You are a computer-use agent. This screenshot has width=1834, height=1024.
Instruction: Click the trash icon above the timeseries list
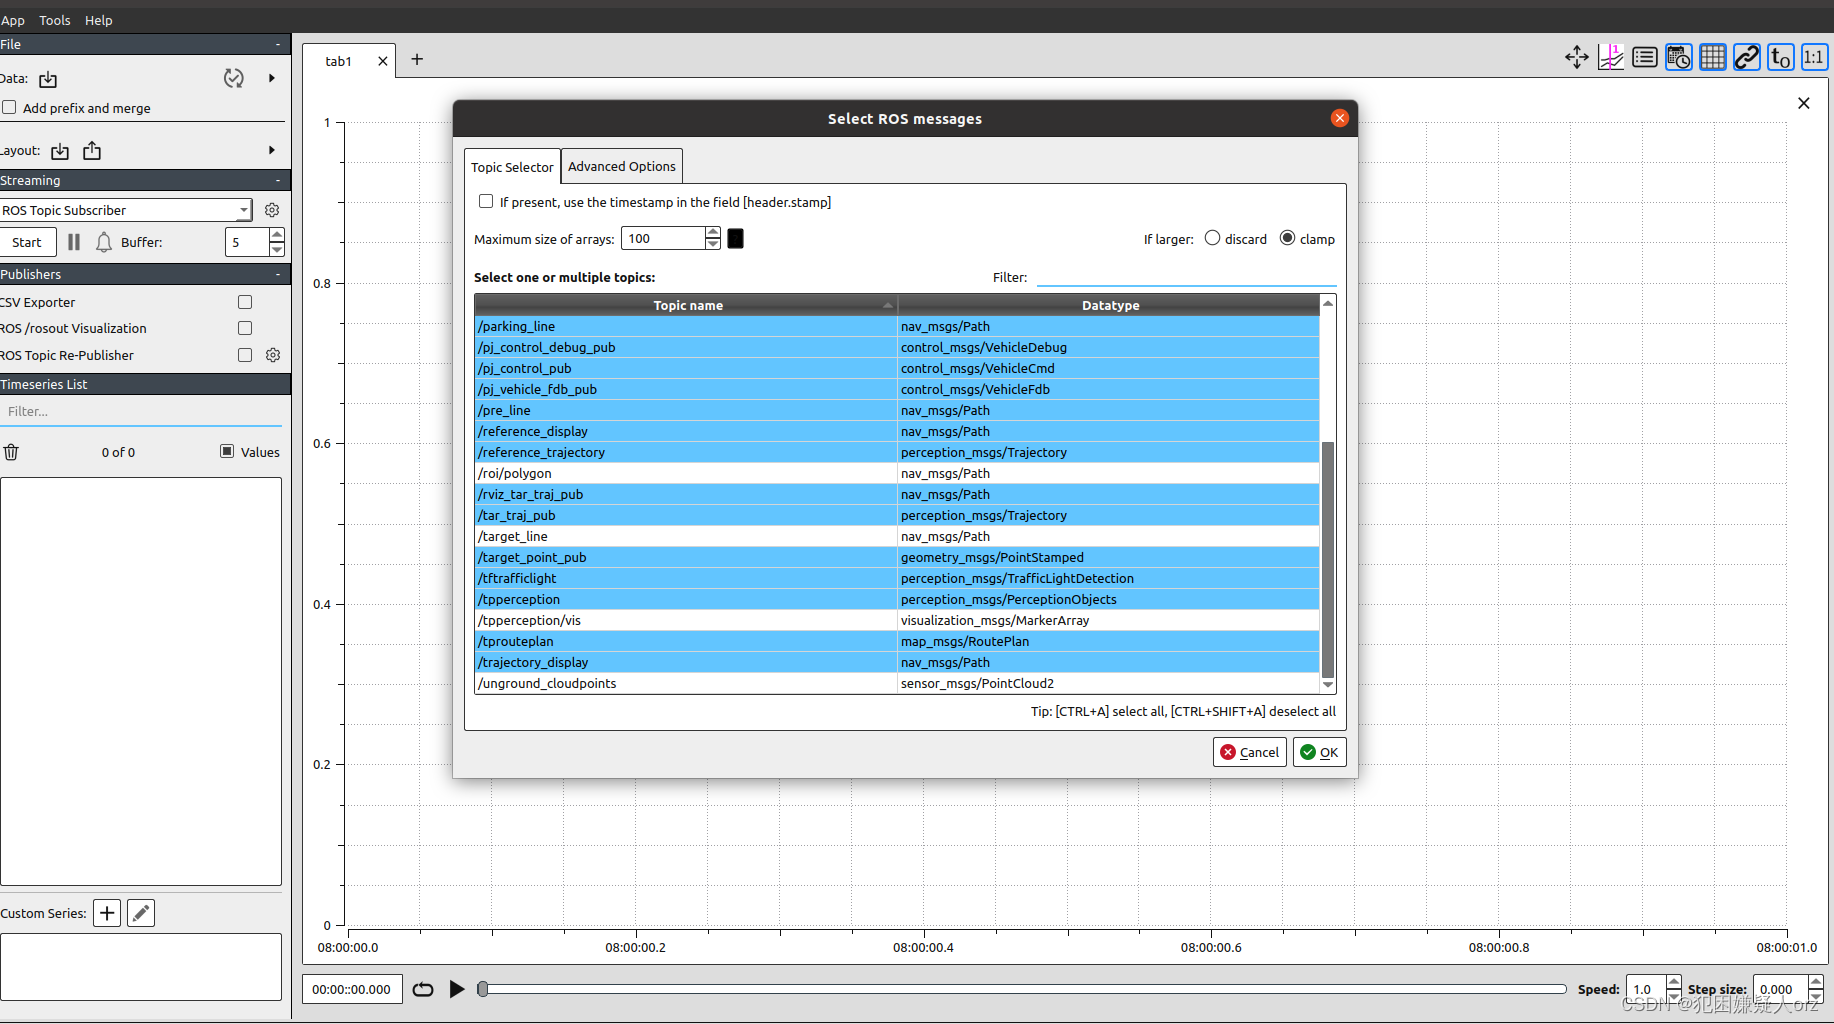click(11, 452)
